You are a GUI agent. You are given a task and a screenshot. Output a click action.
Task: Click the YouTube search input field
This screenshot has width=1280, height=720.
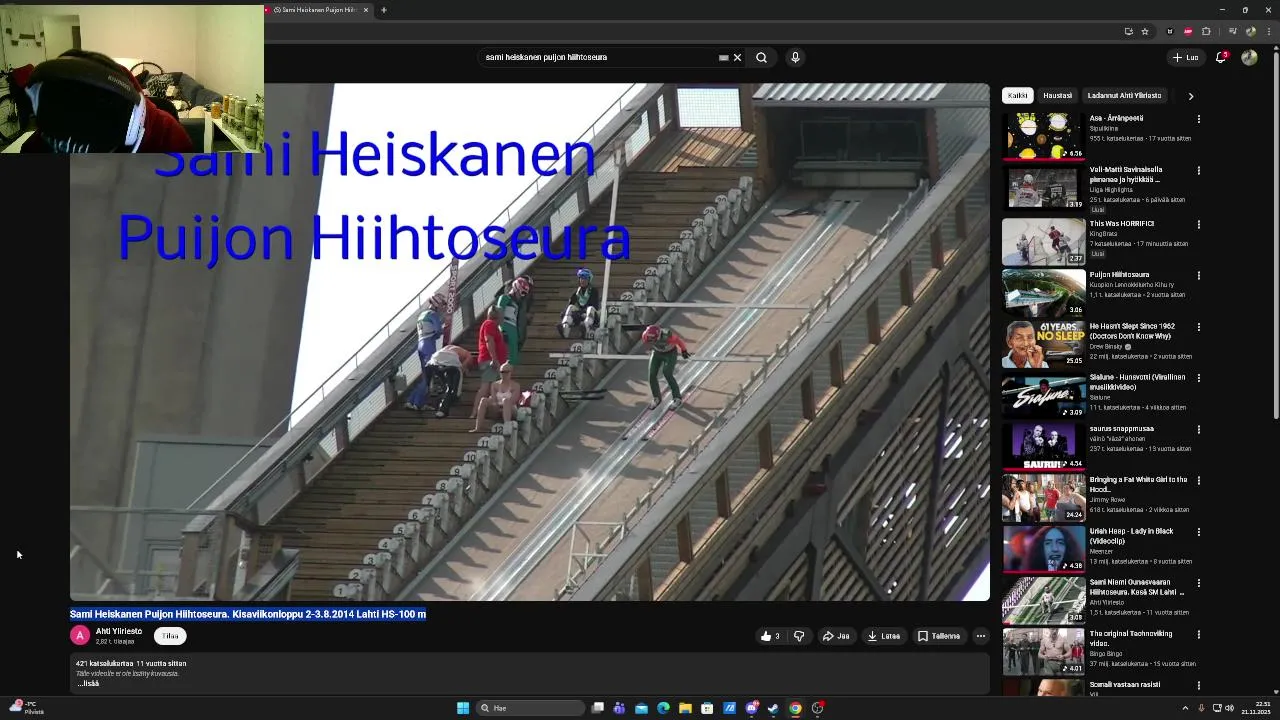click(600, 57)
